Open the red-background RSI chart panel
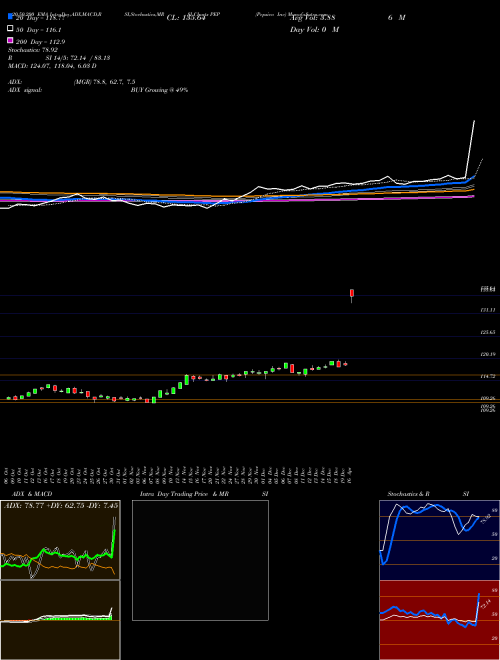Image resolution: width=500 pixels, height=660 pixels. 439,620
